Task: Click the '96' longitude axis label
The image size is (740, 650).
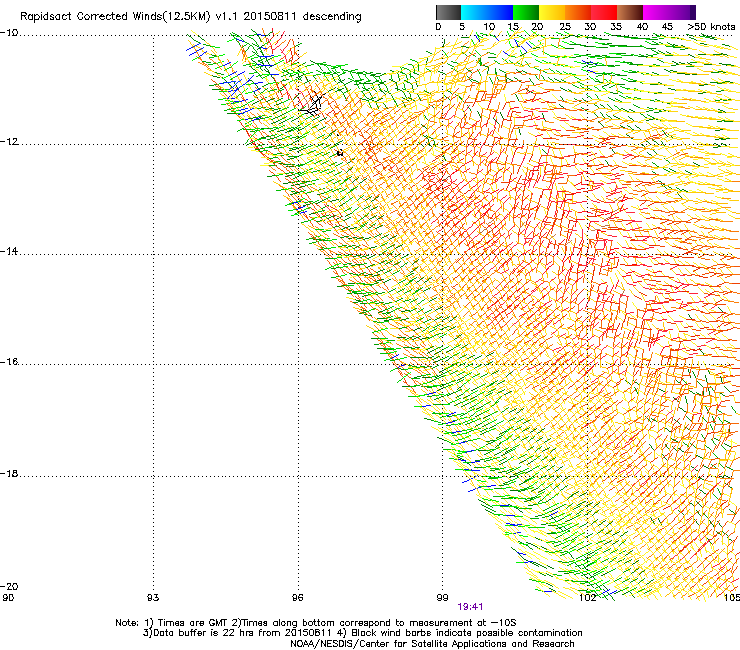Action: tap(297, 598)
